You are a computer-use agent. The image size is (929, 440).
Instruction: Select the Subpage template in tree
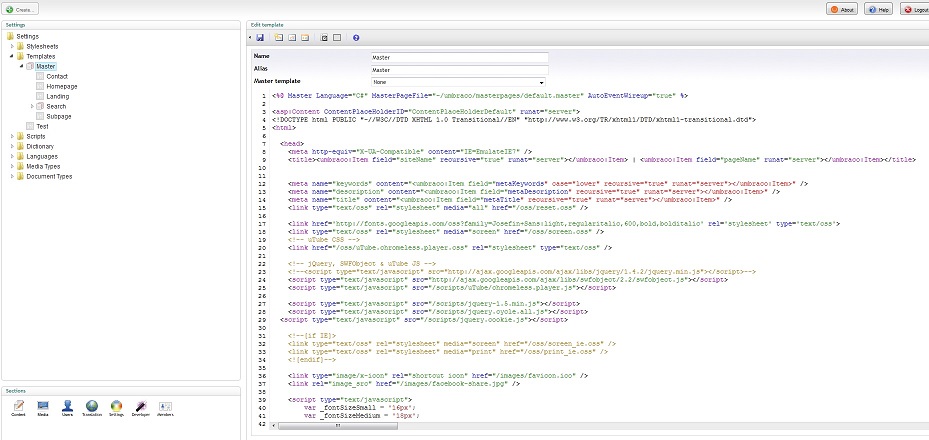click(58, 116)
